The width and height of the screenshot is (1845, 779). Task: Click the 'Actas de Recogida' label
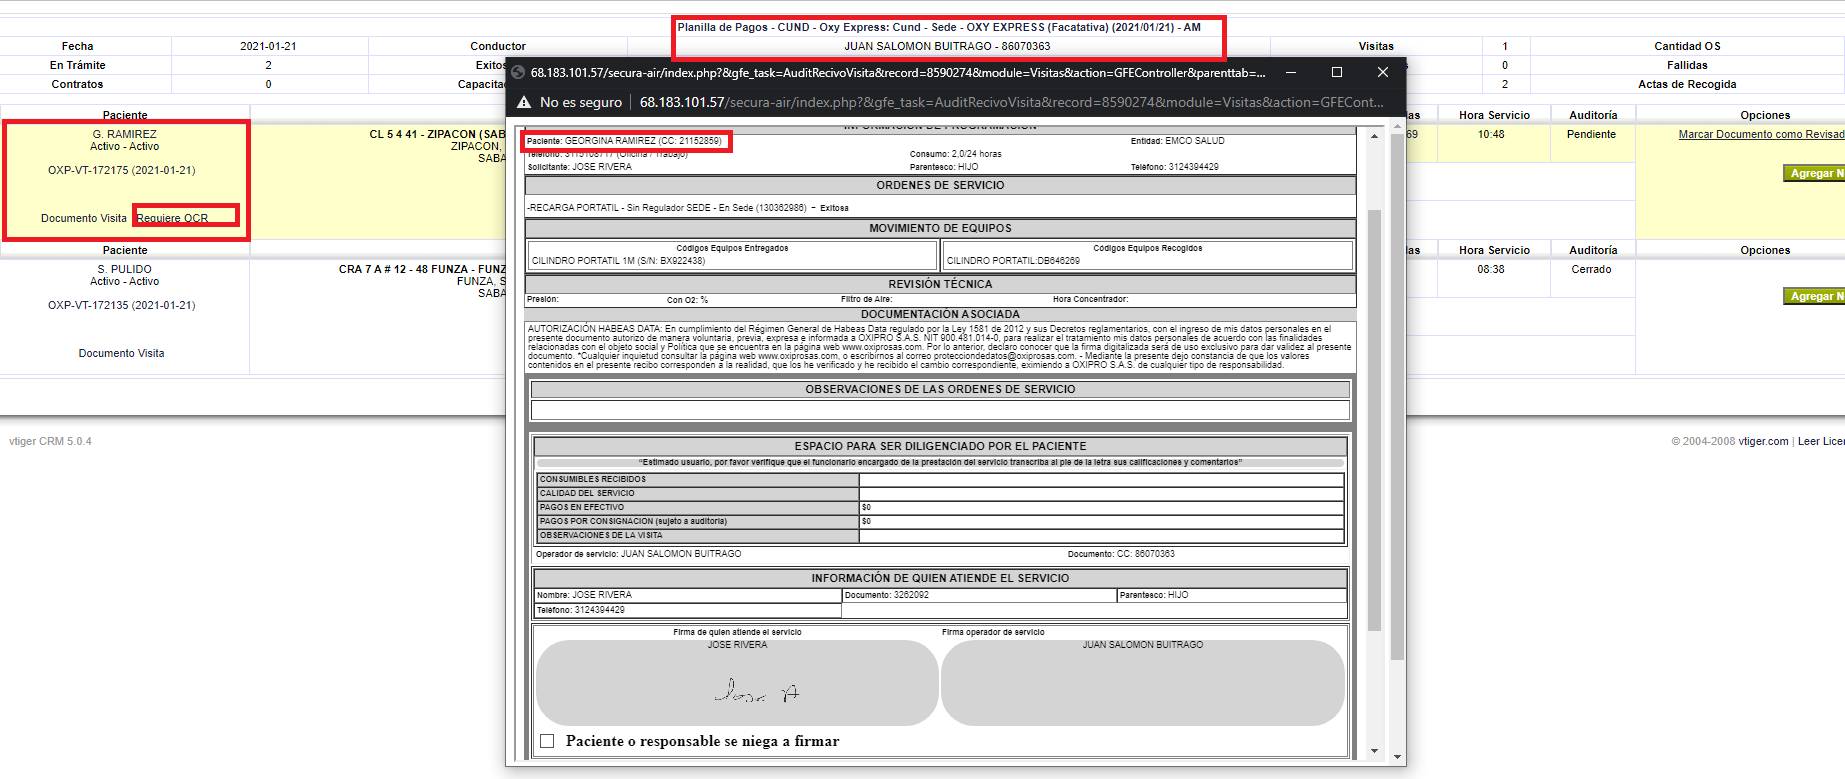click(1687, 84)
